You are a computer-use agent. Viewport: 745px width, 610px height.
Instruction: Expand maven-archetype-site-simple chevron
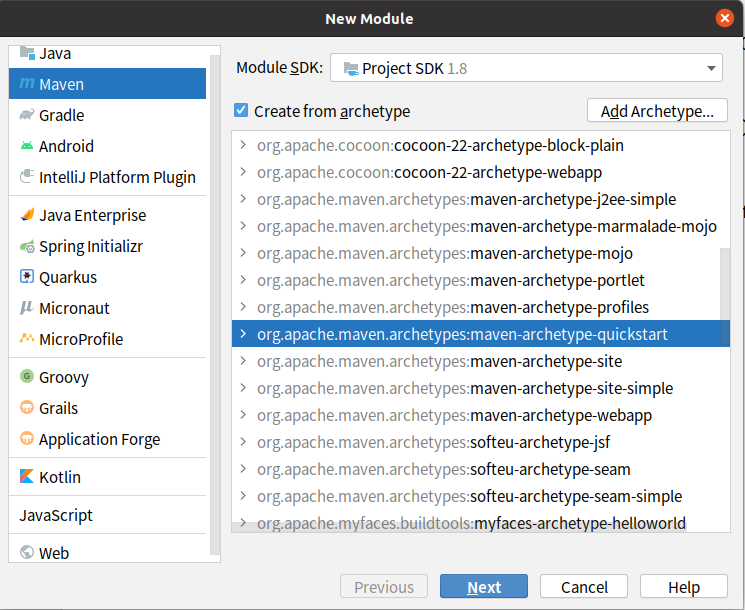(243, 388)
